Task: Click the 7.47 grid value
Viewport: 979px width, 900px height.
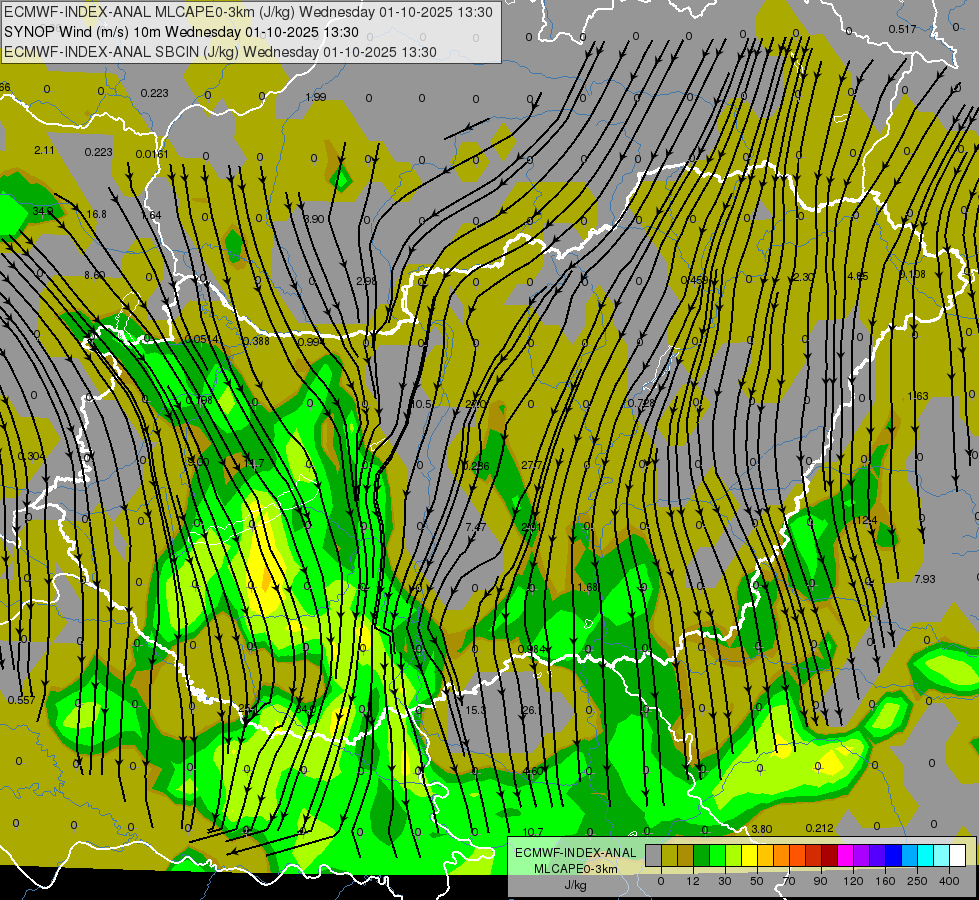Action: click(x=476, y=527)
